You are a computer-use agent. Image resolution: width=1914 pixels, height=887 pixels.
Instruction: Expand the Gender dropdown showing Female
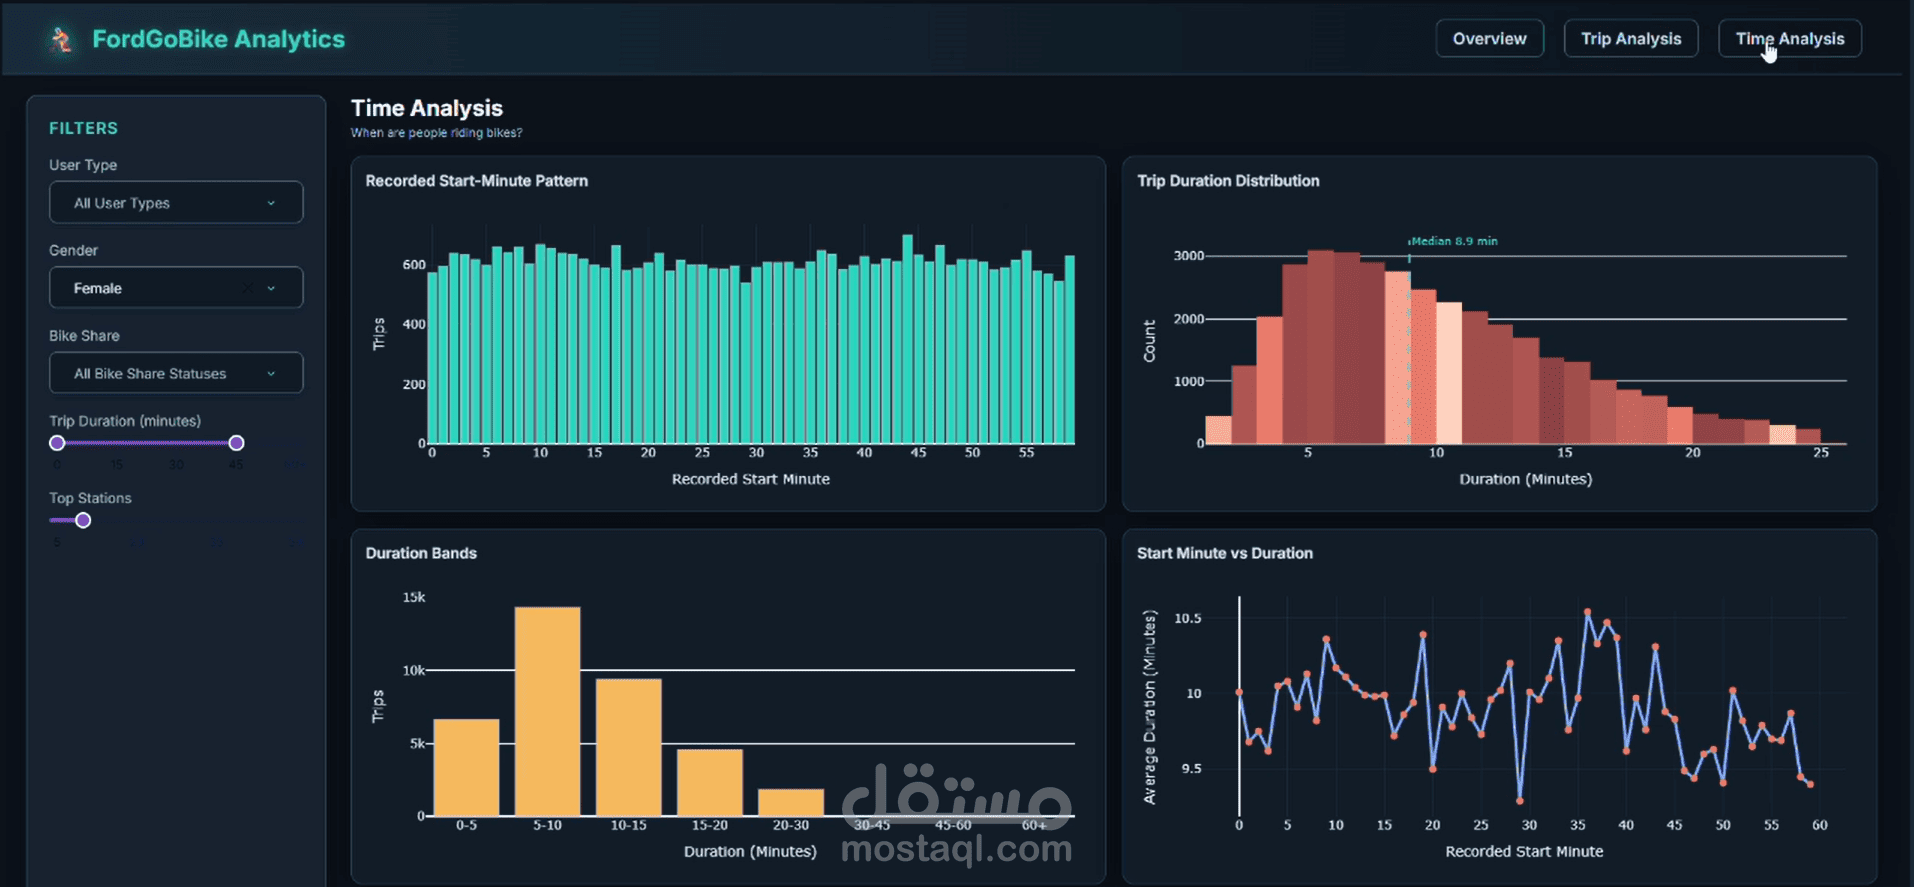(x=176, y=288)
